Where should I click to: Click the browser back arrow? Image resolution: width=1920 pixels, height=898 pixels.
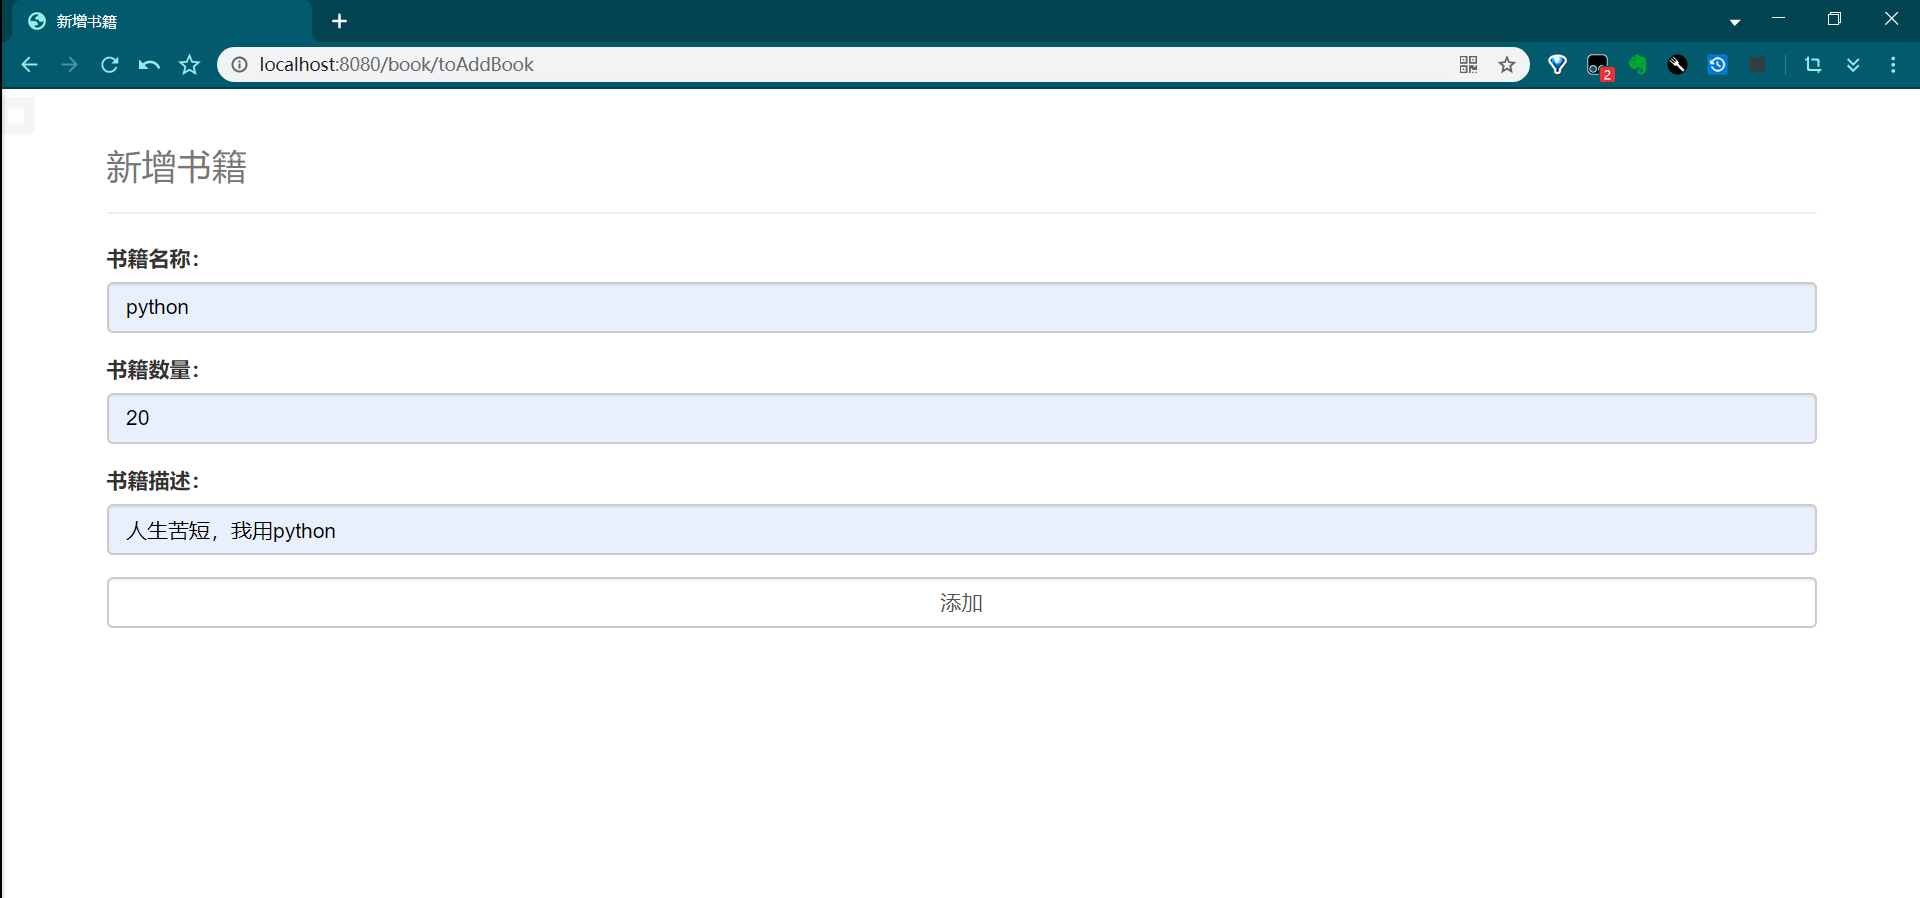coord(29,65)
